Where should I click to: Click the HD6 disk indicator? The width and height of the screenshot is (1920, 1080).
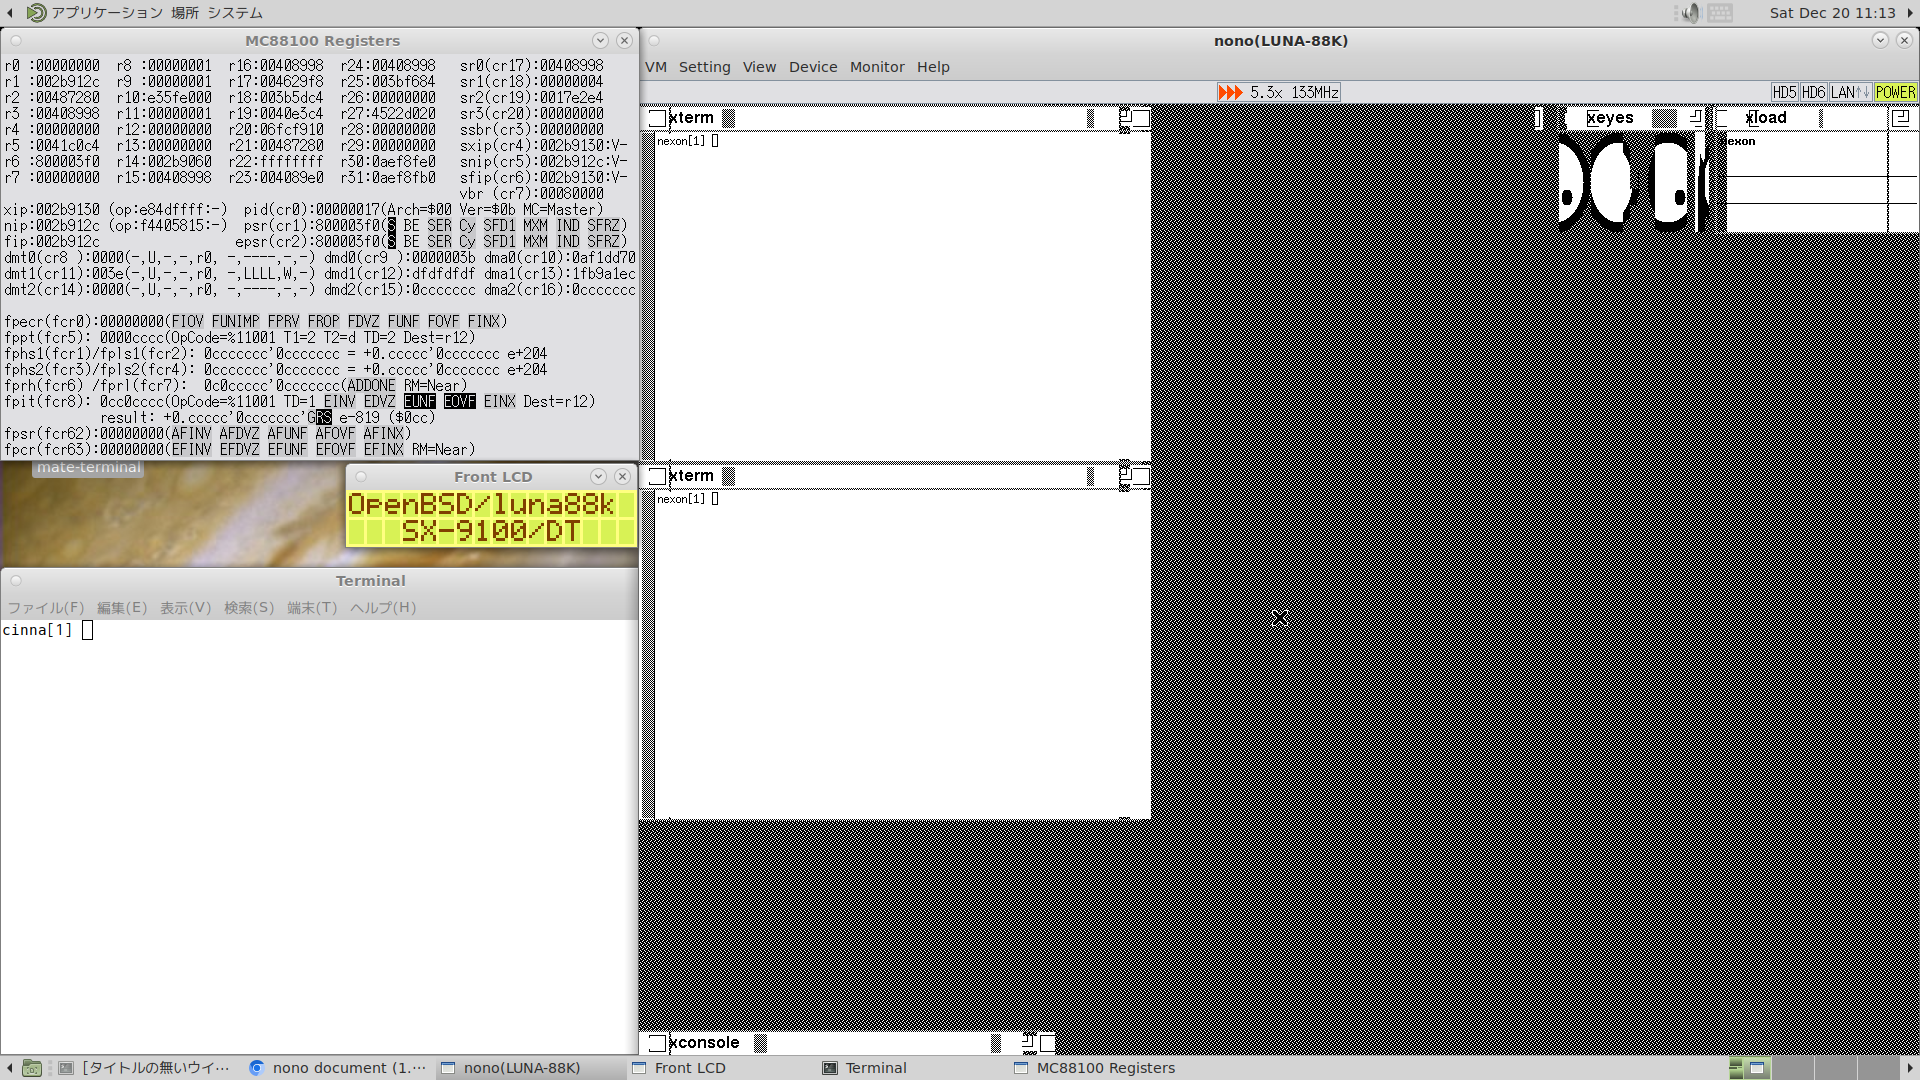pyautogui.click(x=1813, y=92)
